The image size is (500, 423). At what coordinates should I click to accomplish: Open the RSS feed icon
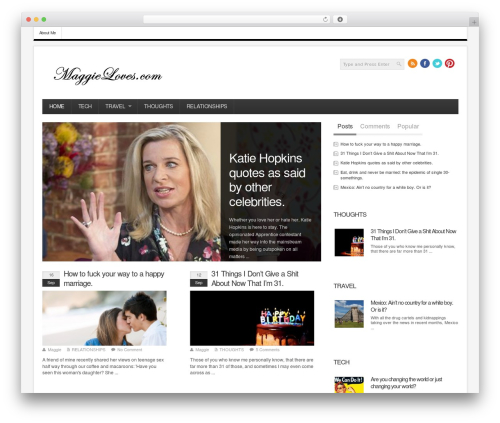coord(412,63)
